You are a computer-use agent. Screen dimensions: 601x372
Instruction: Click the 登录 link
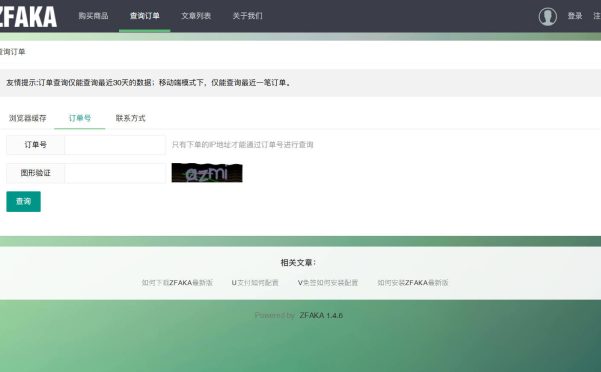coord(575,16)
